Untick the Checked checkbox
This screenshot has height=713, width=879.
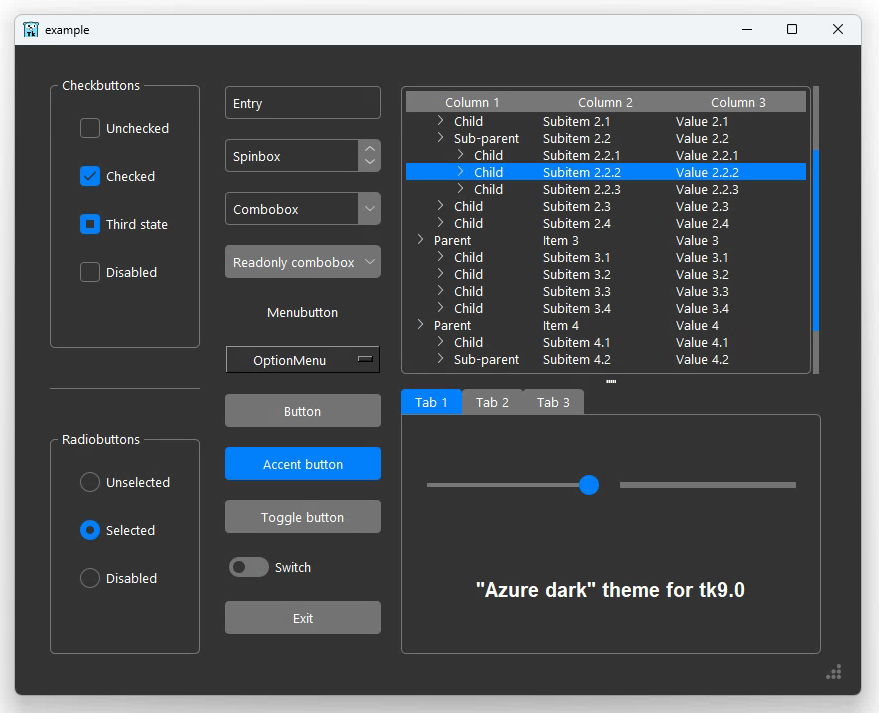[90, 176]
